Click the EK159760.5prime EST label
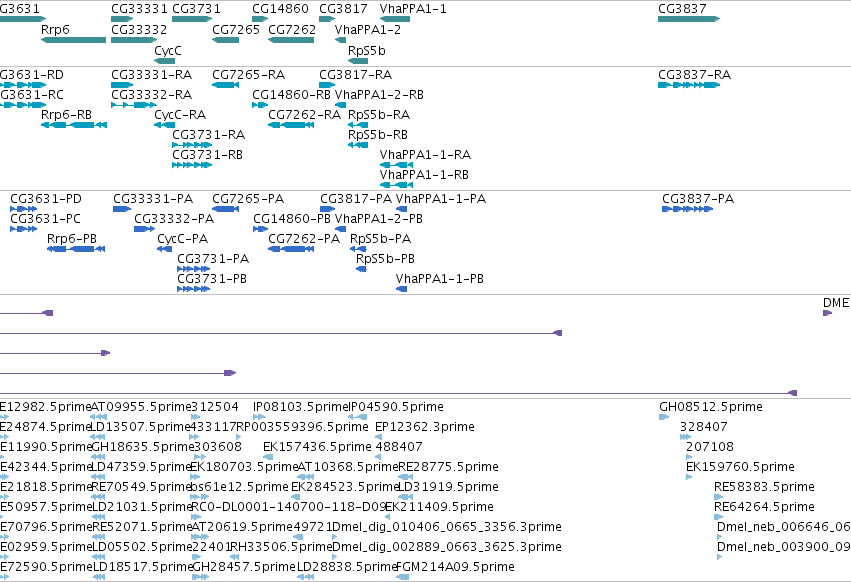 [740, 467]
